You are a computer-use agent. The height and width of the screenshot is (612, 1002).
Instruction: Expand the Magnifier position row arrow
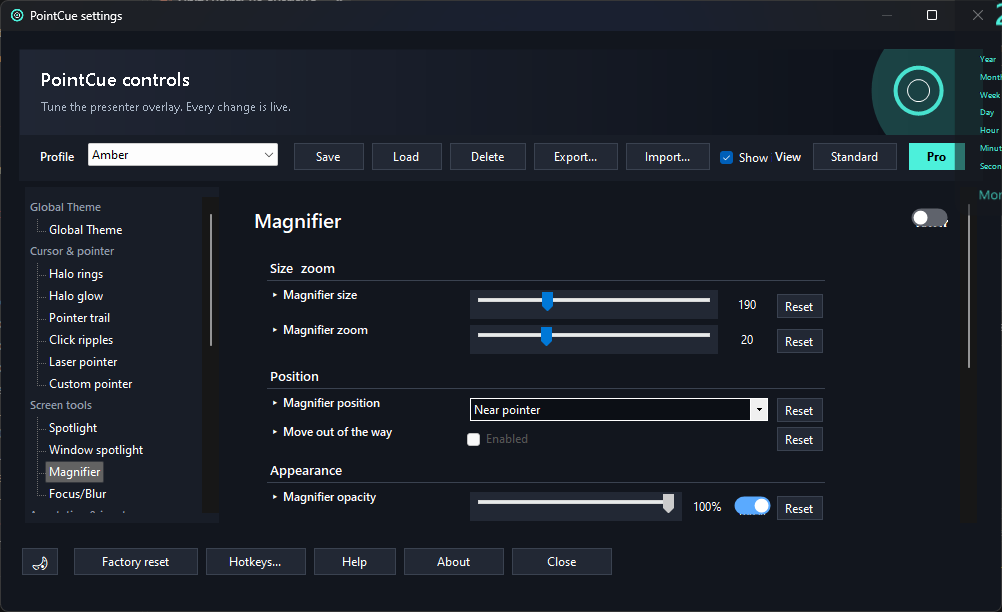pos(275,403)
